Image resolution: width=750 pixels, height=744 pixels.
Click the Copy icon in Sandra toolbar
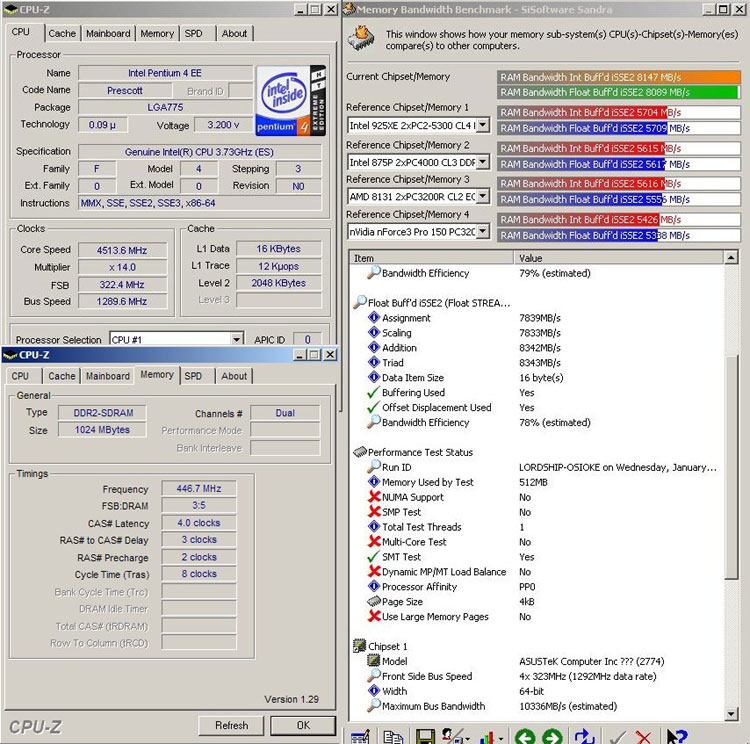(393, 736)
